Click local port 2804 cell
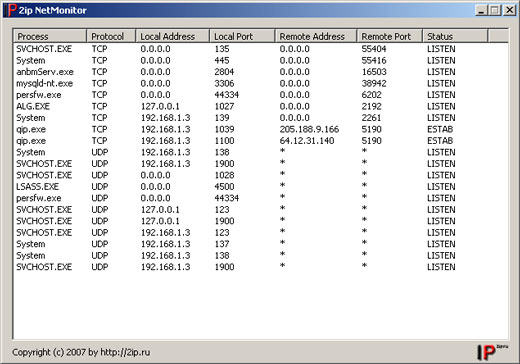 (224, 72)
